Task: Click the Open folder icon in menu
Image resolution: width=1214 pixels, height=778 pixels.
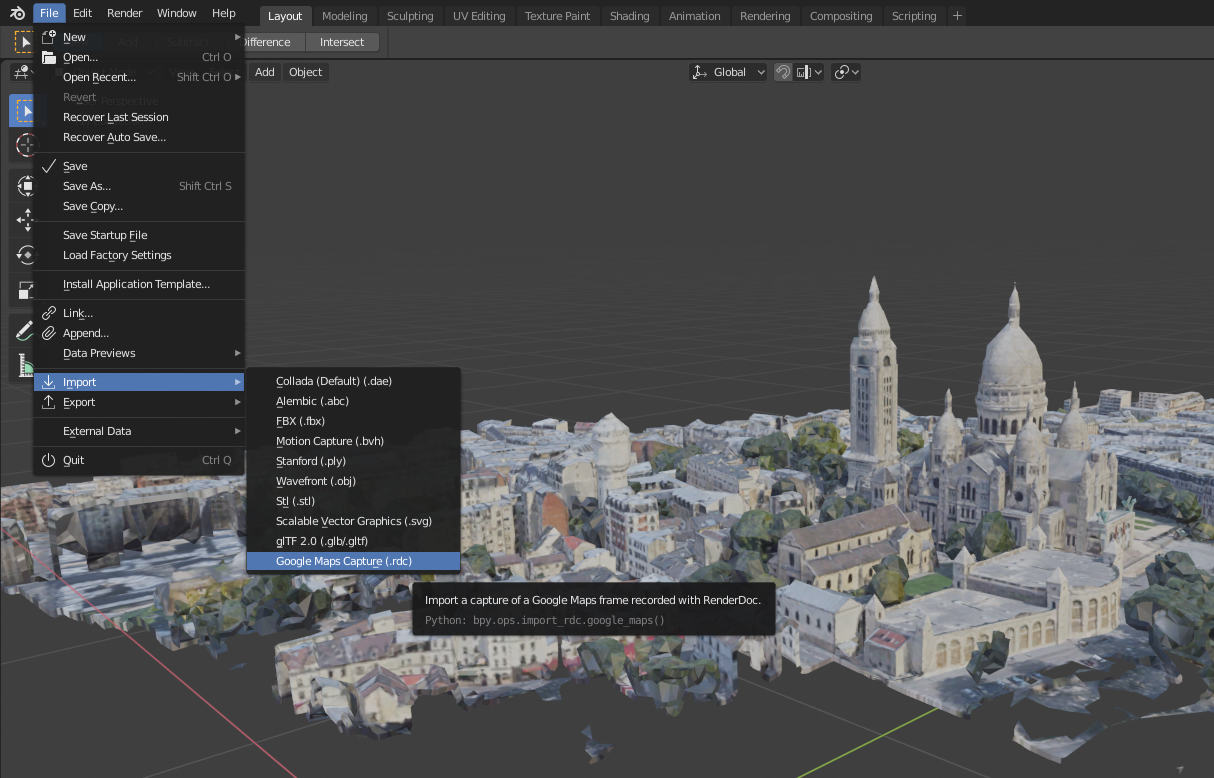Action: click(x=49, y=57)
